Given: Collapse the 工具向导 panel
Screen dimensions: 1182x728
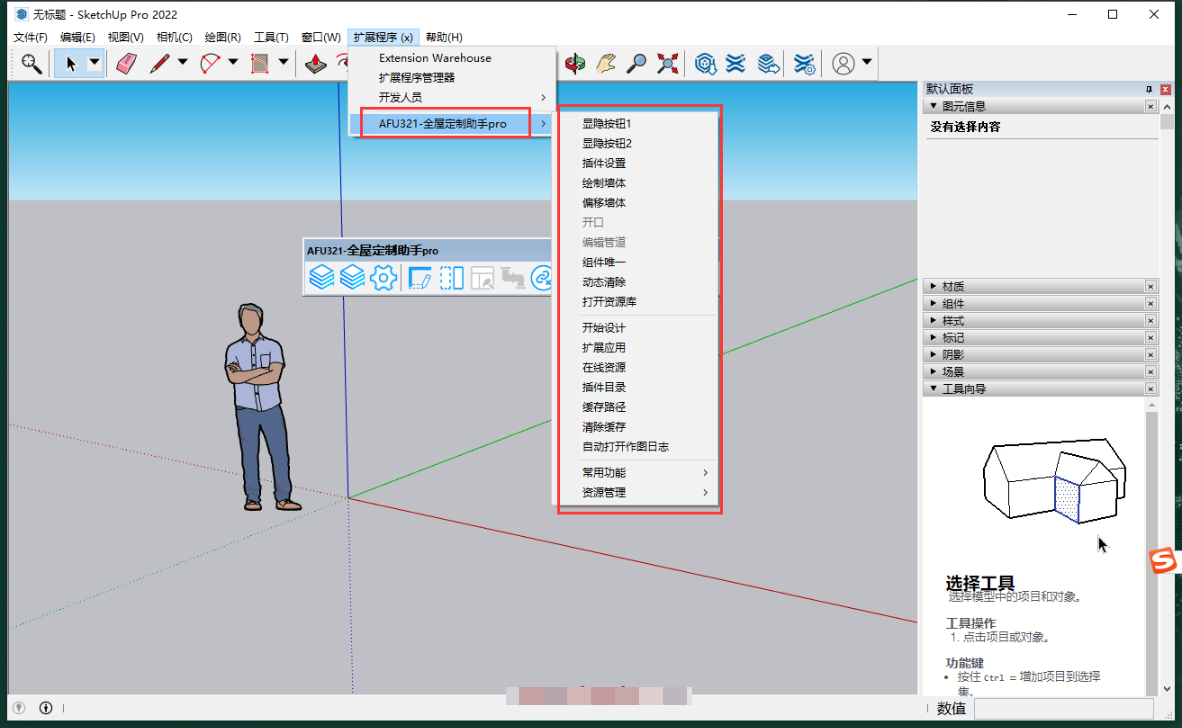Looking at the screenshot, I should [x=933, y=389].
